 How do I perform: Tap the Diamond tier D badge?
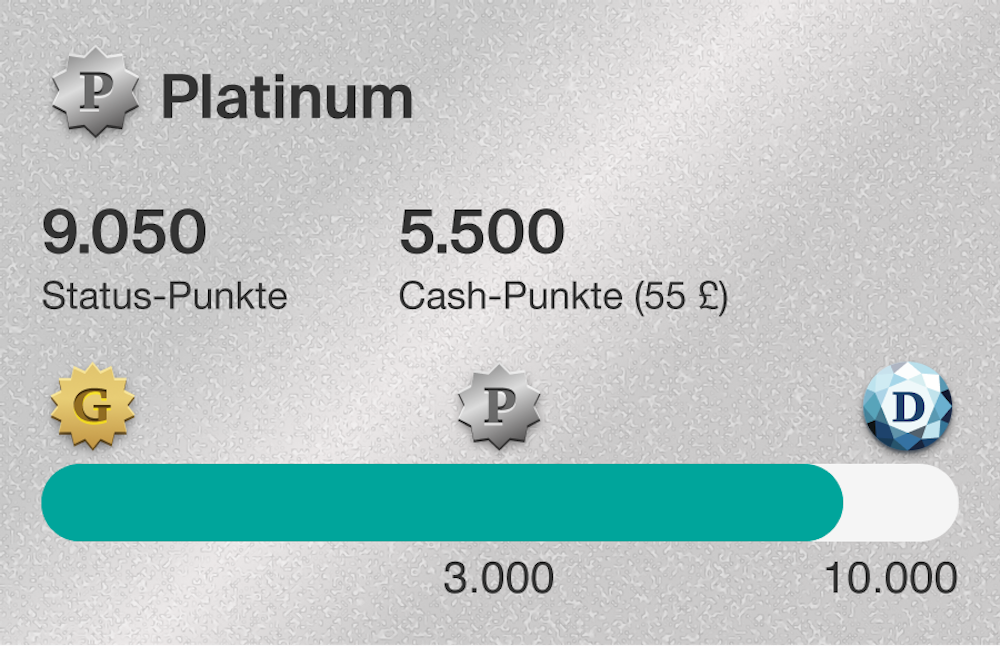[907, 406]
